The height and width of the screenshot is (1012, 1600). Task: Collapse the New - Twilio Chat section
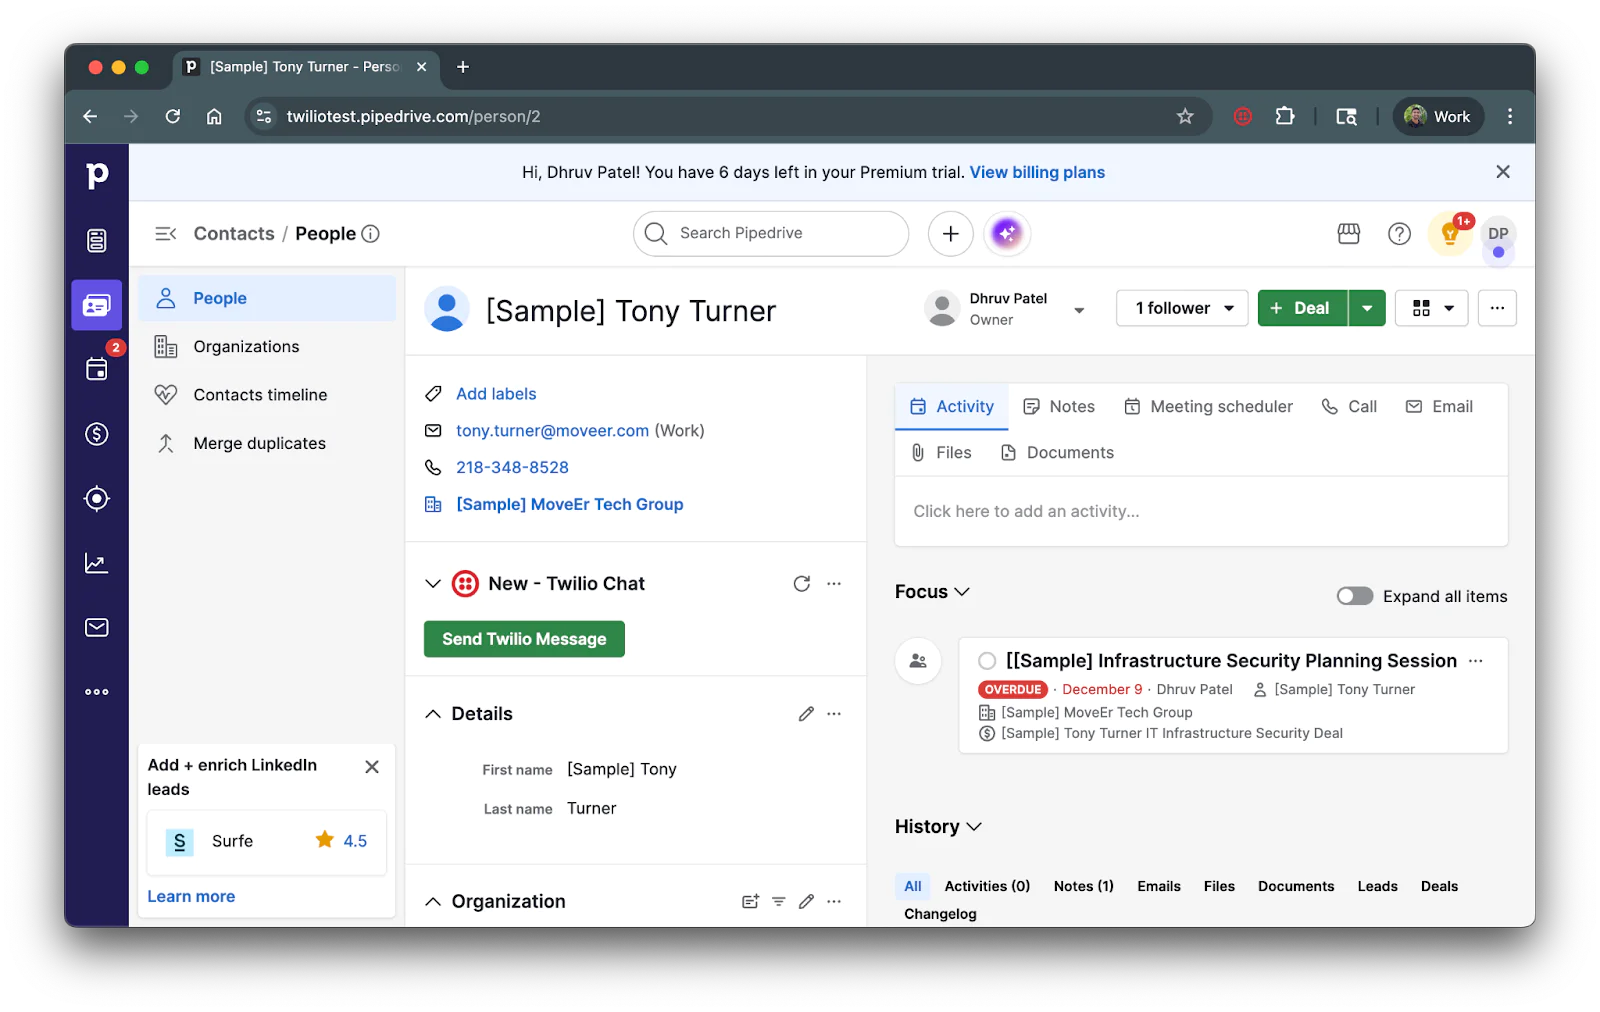(433, 583)
